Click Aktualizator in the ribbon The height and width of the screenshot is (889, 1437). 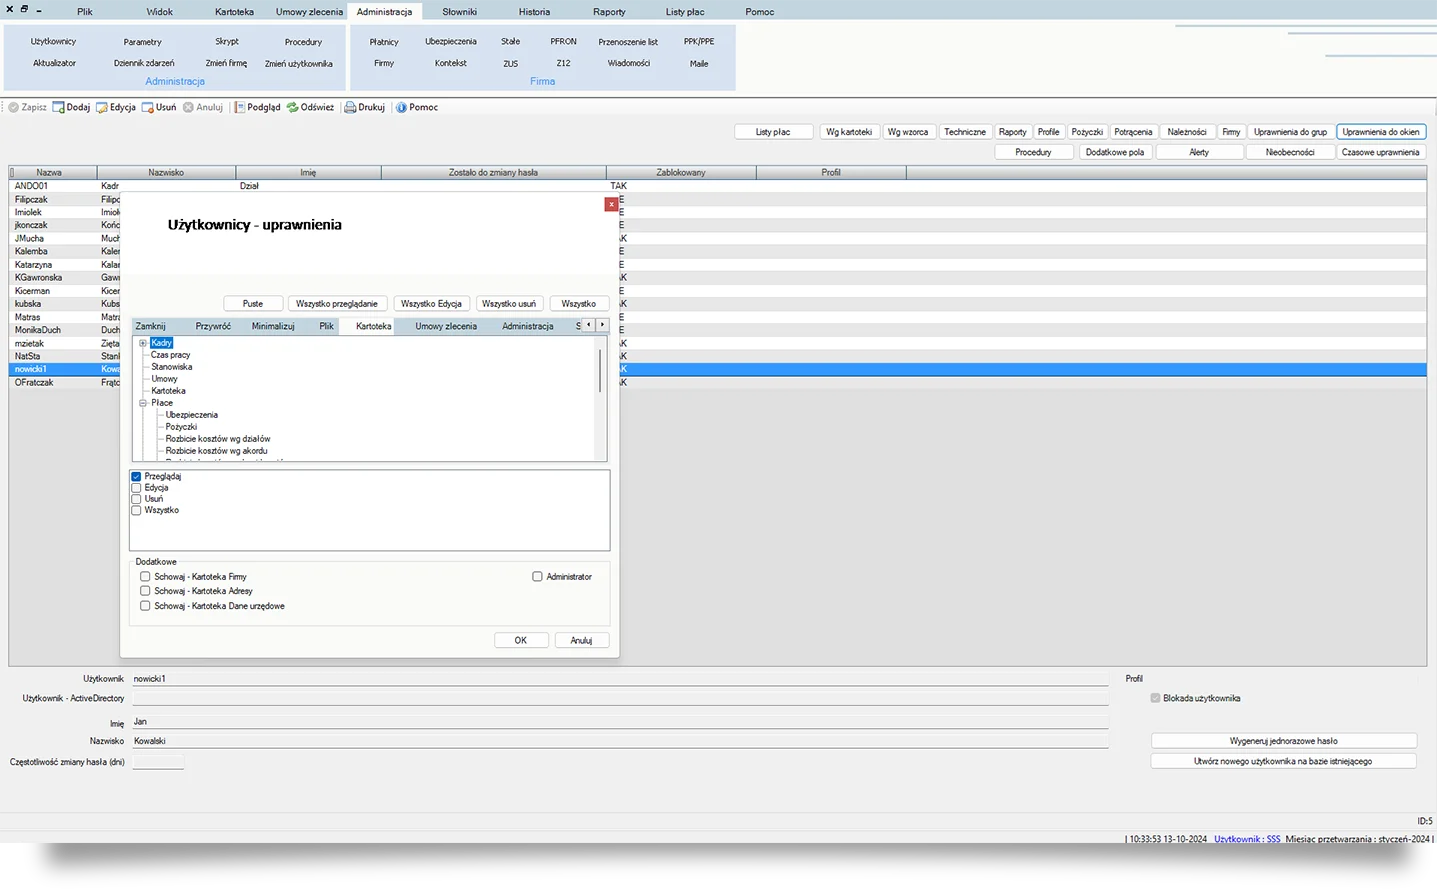point(54,63)
